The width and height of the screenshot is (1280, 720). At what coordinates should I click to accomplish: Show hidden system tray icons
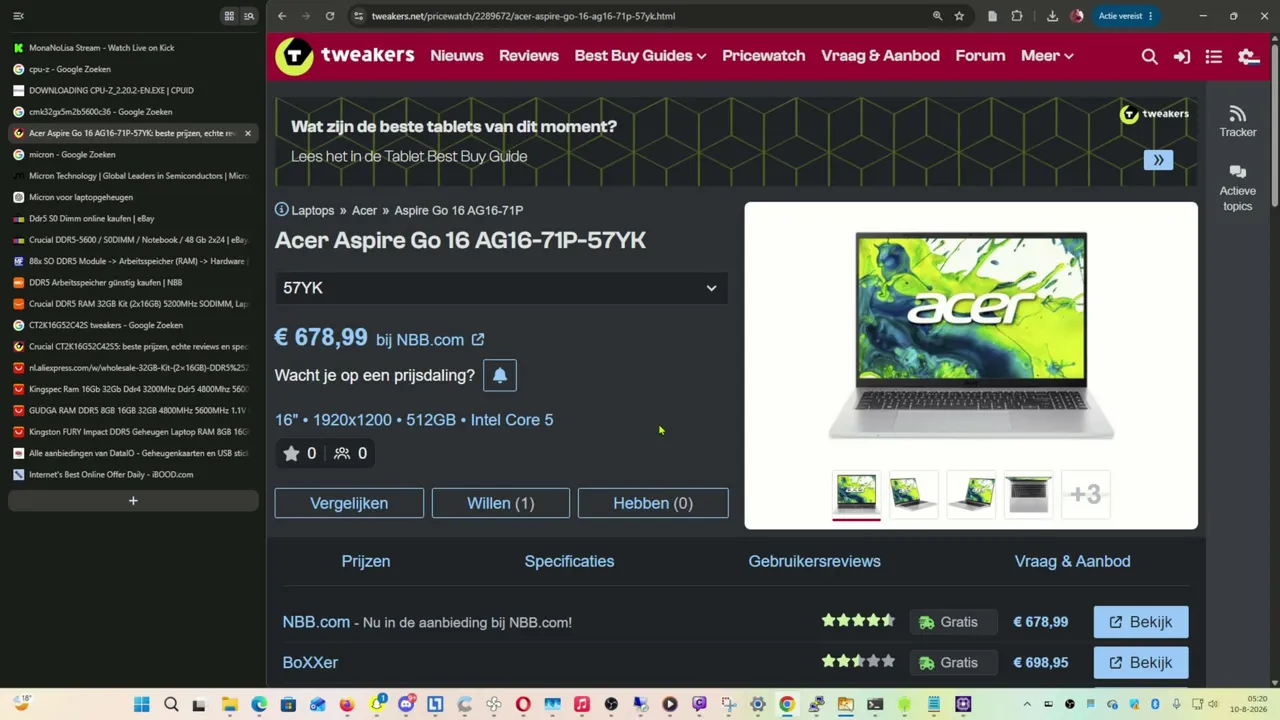[1027, 705]
